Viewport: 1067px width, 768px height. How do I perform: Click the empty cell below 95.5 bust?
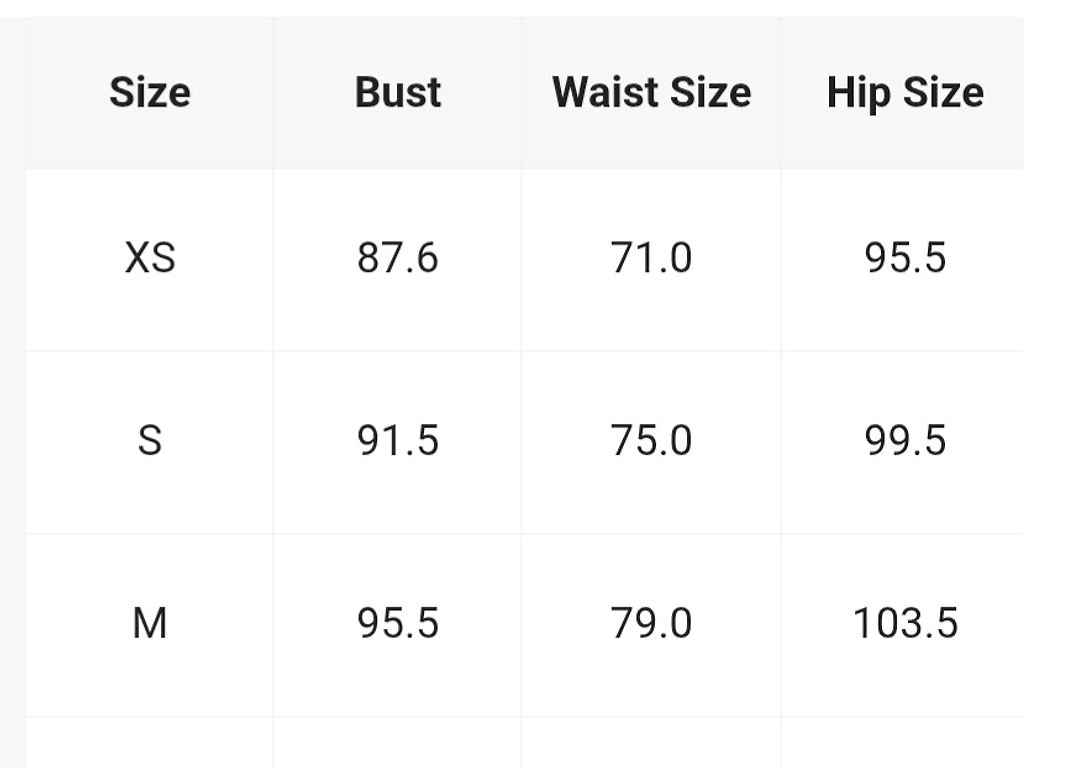coord(398,743)
